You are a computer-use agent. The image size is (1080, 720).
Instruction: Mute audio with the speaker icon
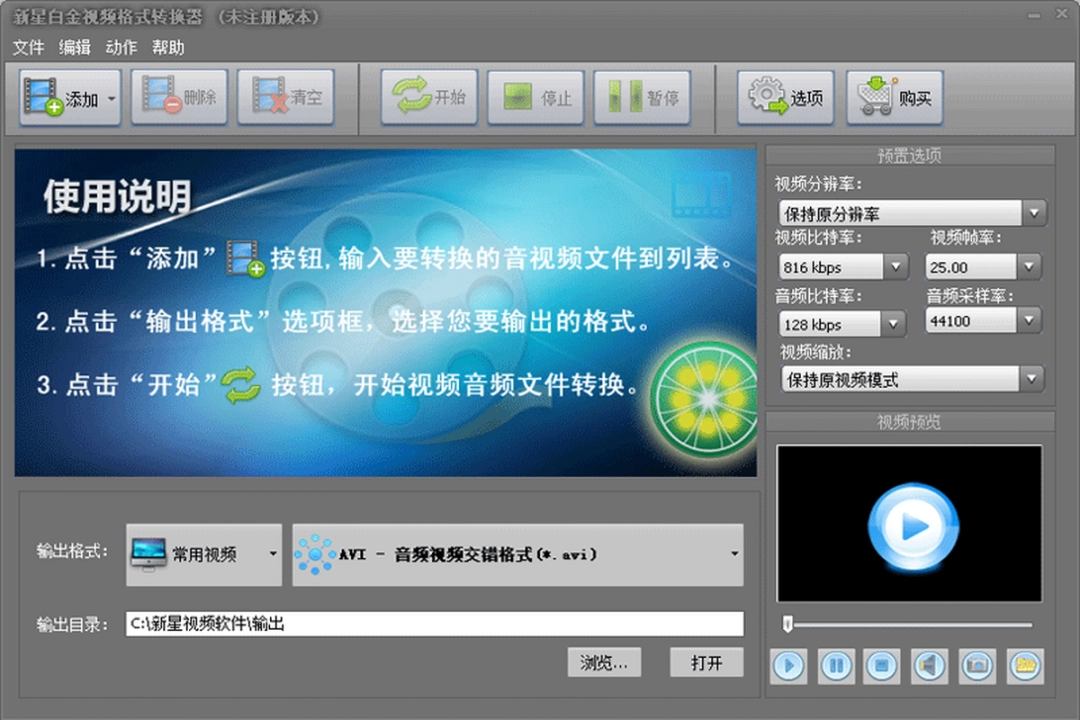tap(930, 666)
